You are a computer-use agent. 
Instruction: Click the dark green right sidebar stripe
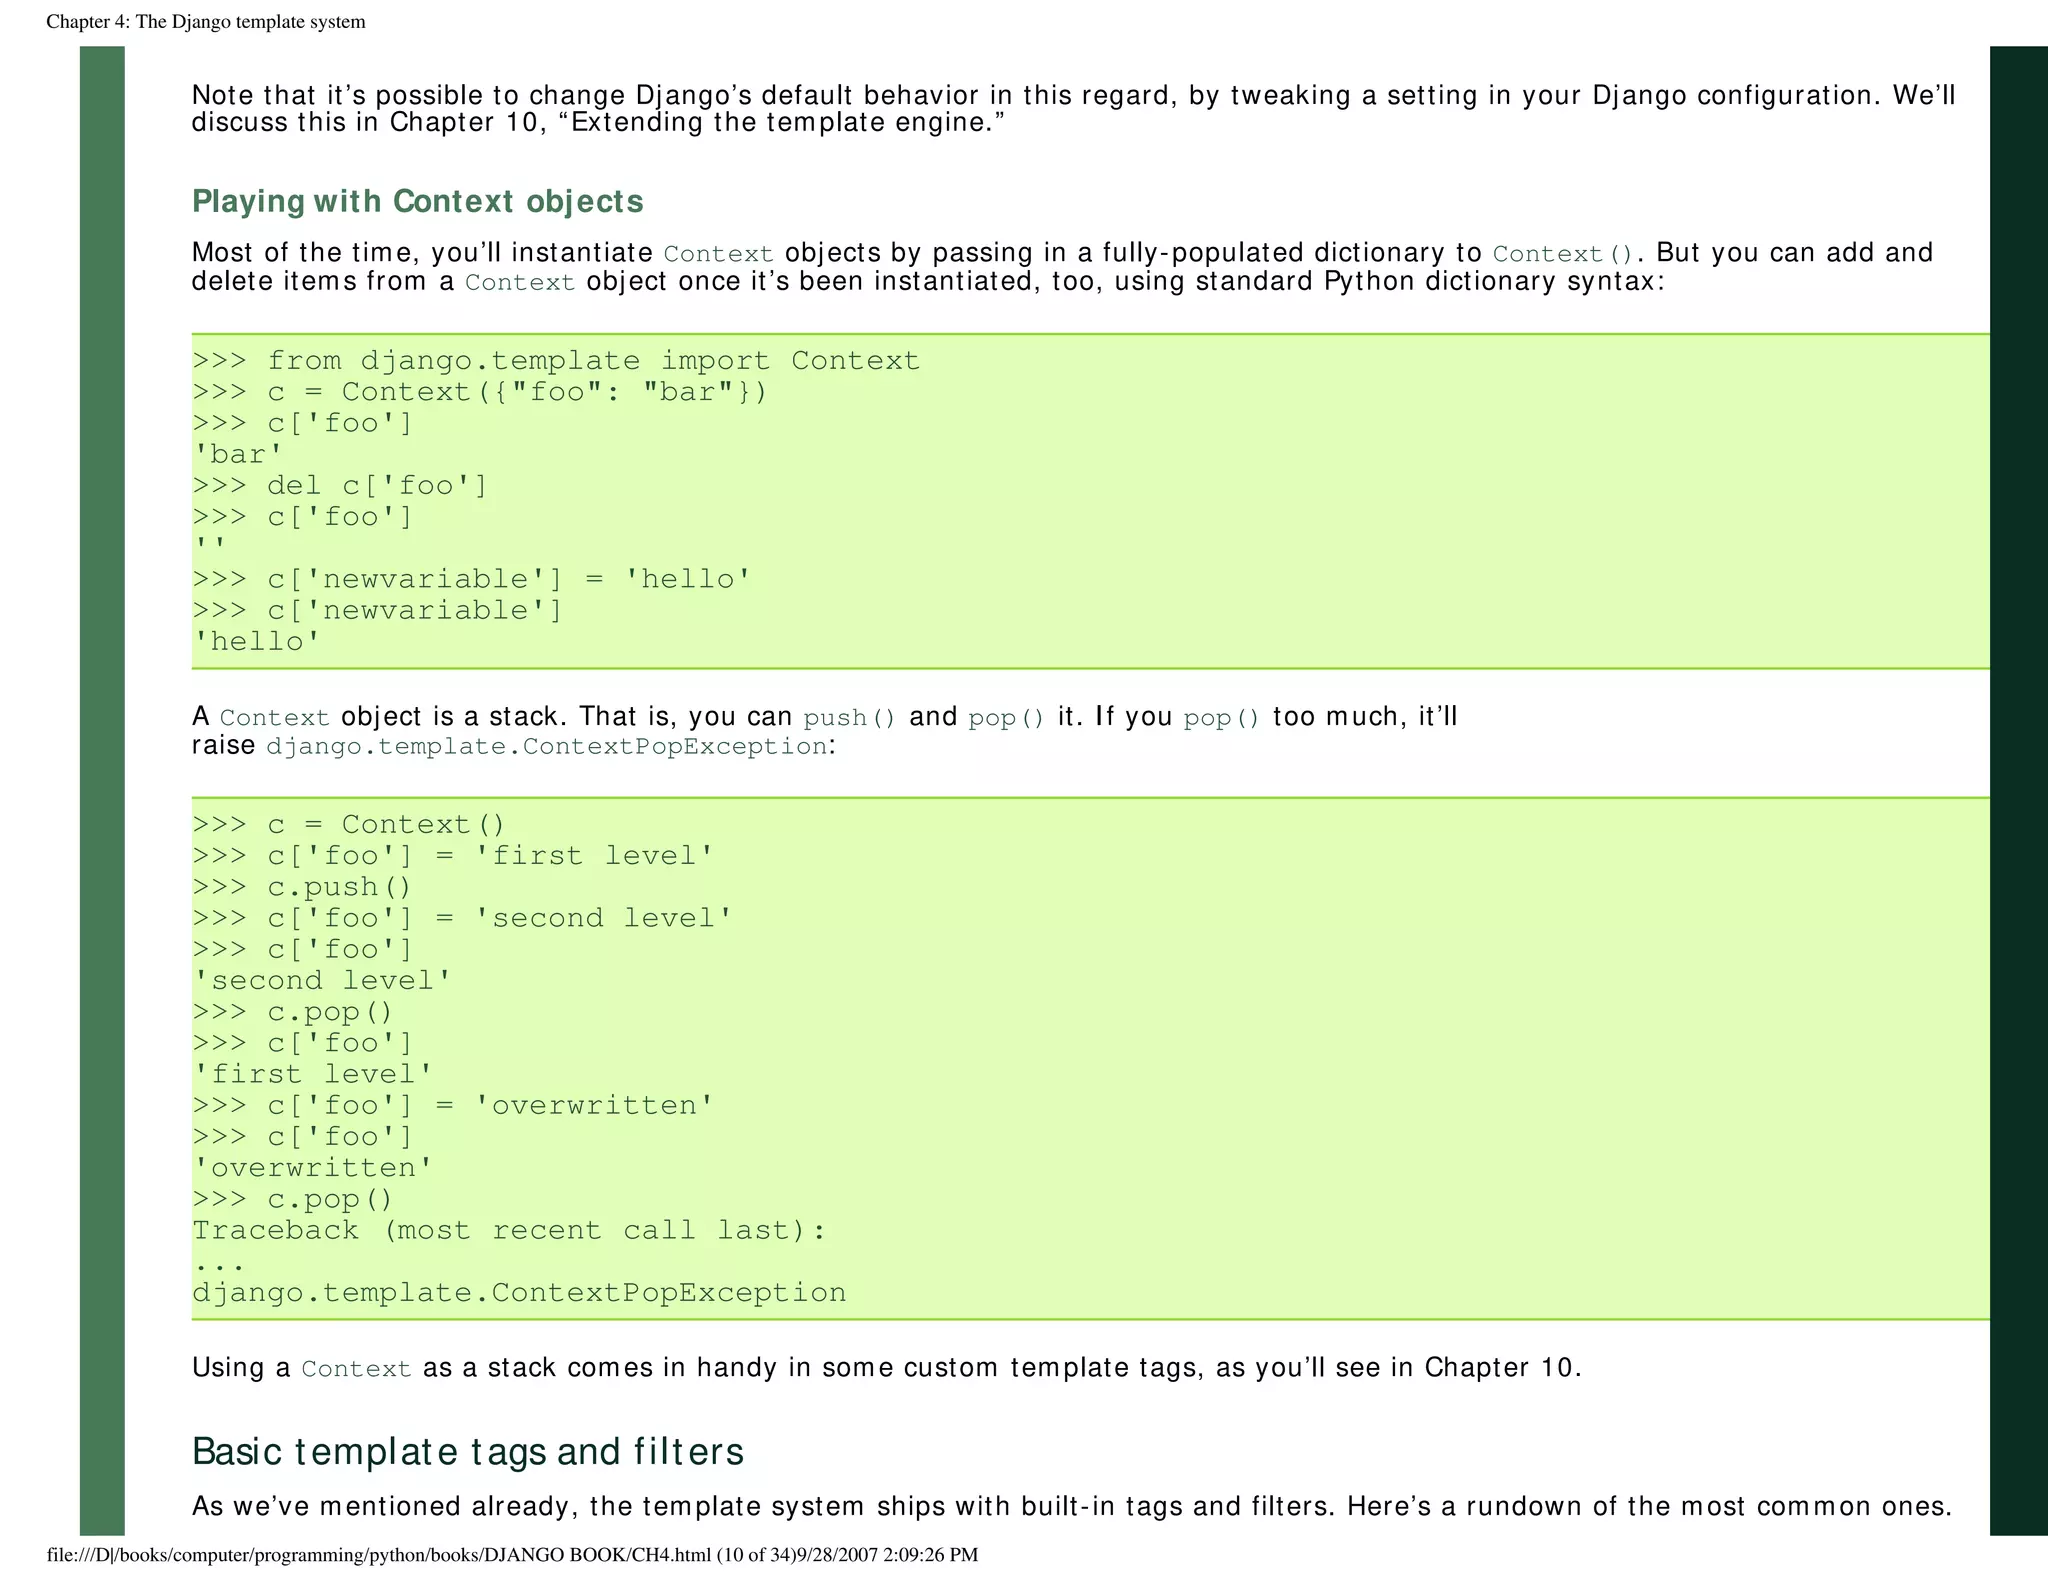2019,790
